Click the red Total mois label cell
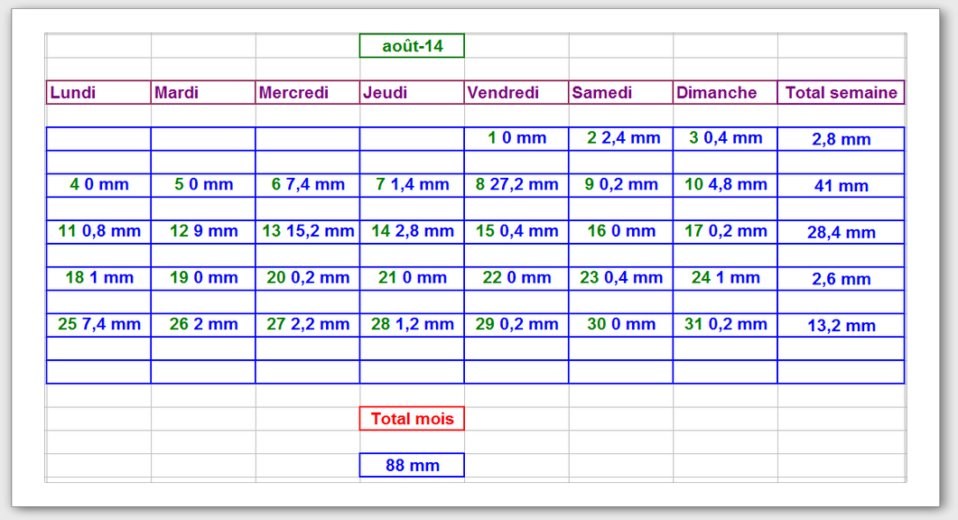958x520 pixels. pyautogui.click(x=412, y=419)
